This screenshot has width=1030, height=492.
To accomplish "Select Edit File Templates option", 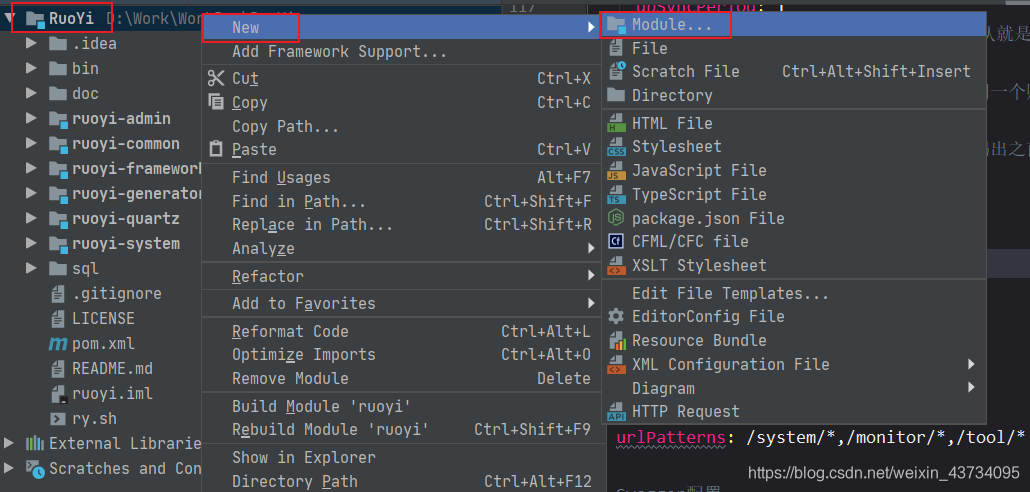I will click(730, 293).
